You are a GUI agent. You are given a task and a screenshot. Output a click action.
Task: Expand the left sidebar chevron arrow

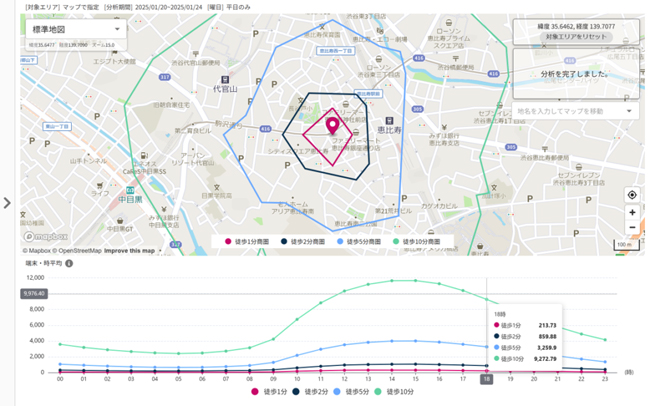(7, 203)
